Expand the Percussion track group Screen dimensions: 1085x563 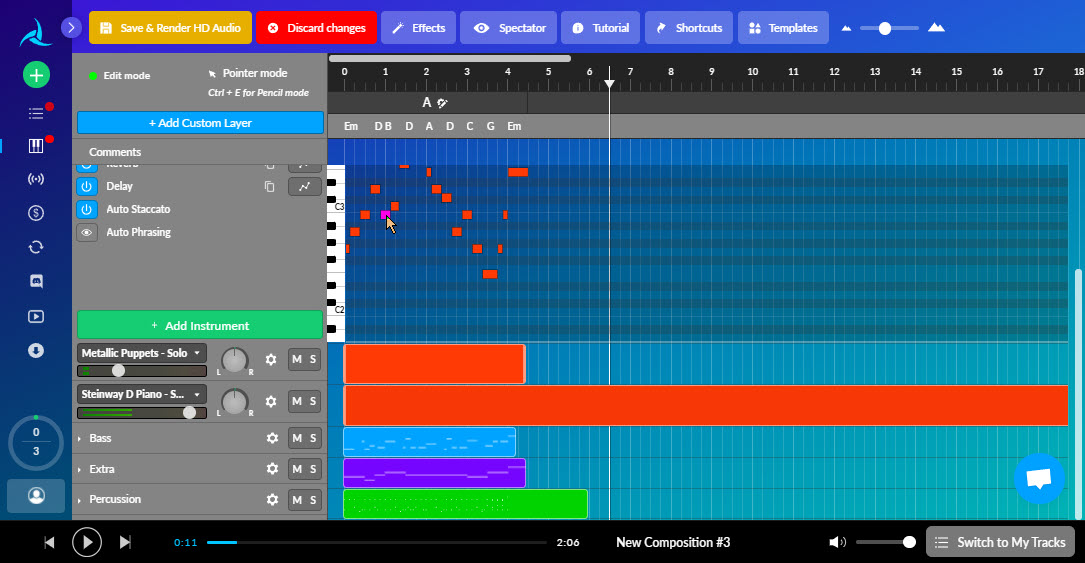click(x=80, y=499)
